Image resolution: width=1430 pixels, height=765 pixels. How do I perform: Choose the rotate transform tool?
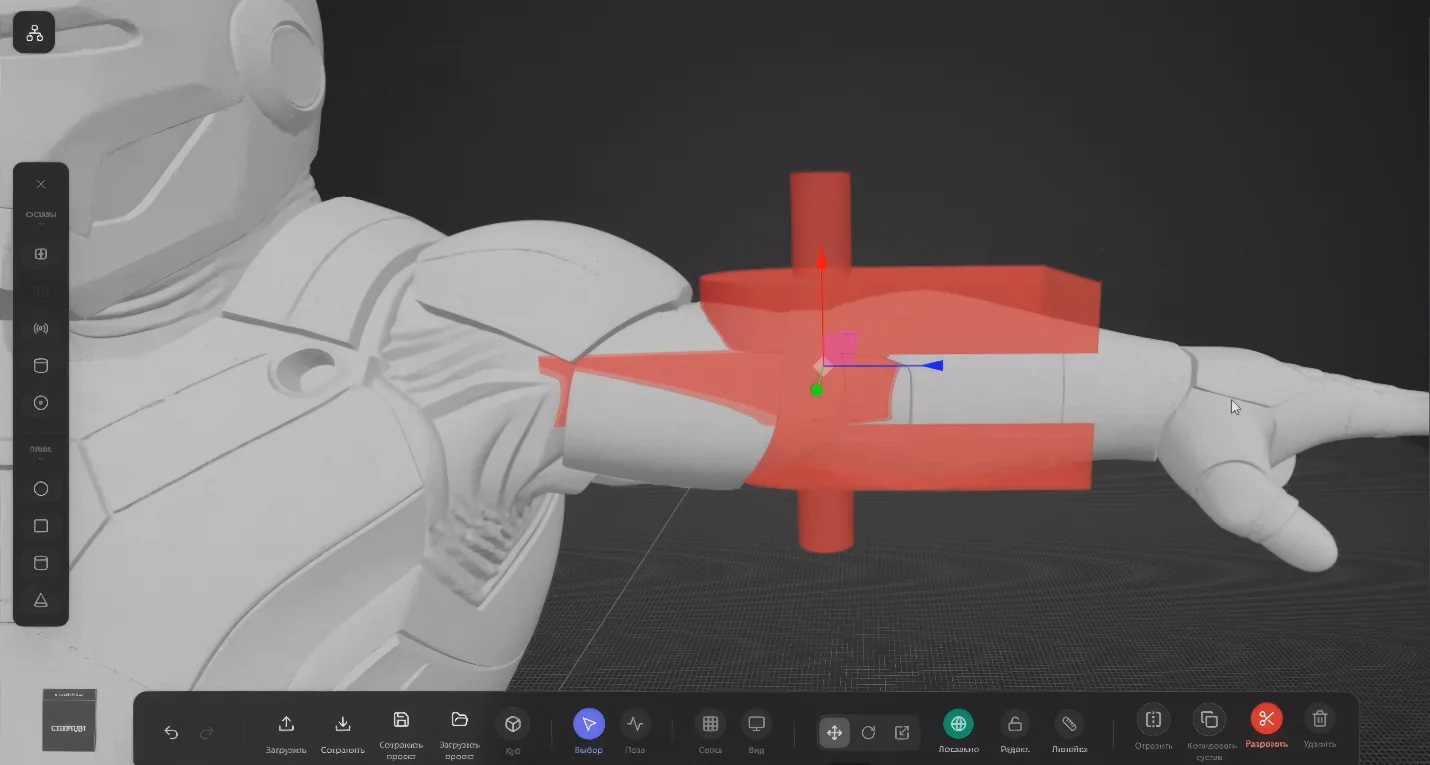click(868, 733)
